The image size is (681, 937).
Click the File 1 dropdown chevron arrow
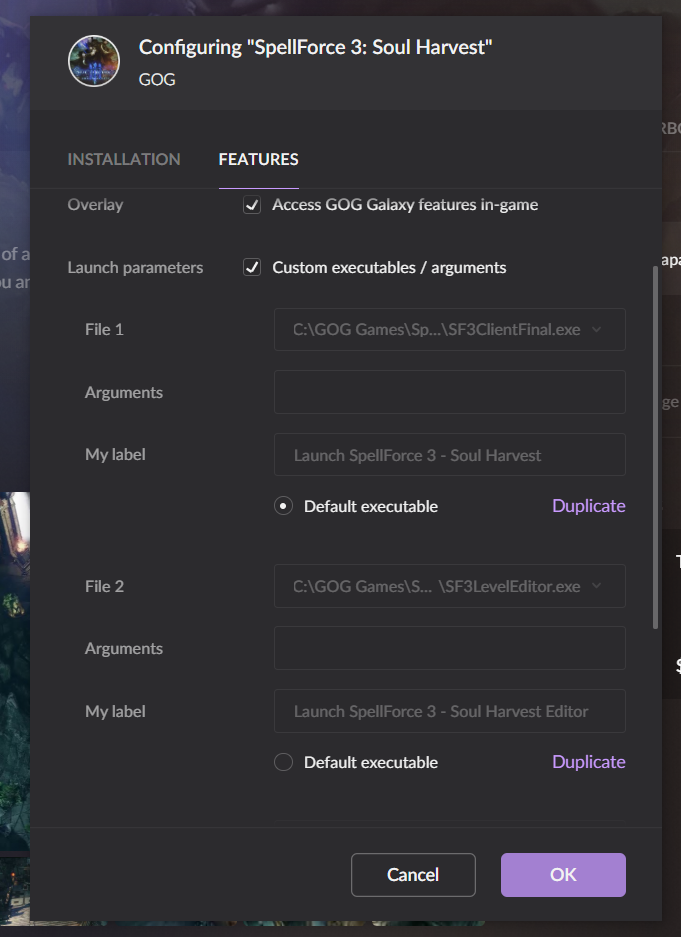[x=596, y=329]
